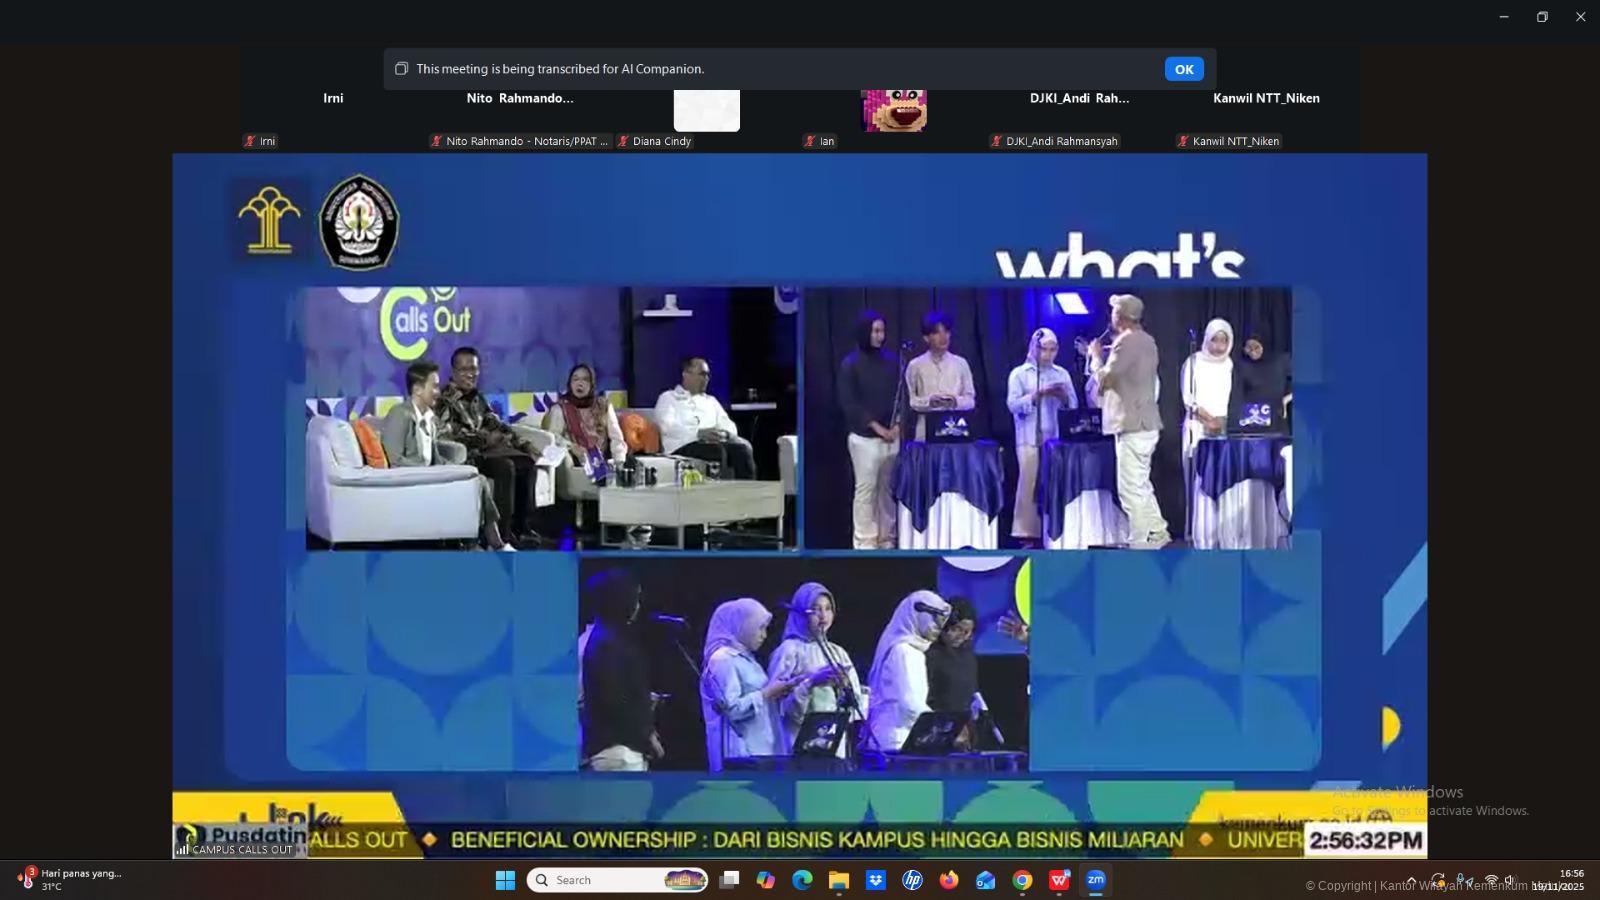The width and height of the screenshot is (1600, 900).
Task: Open the clock and date flyout
Action: tap(1558, 880)
